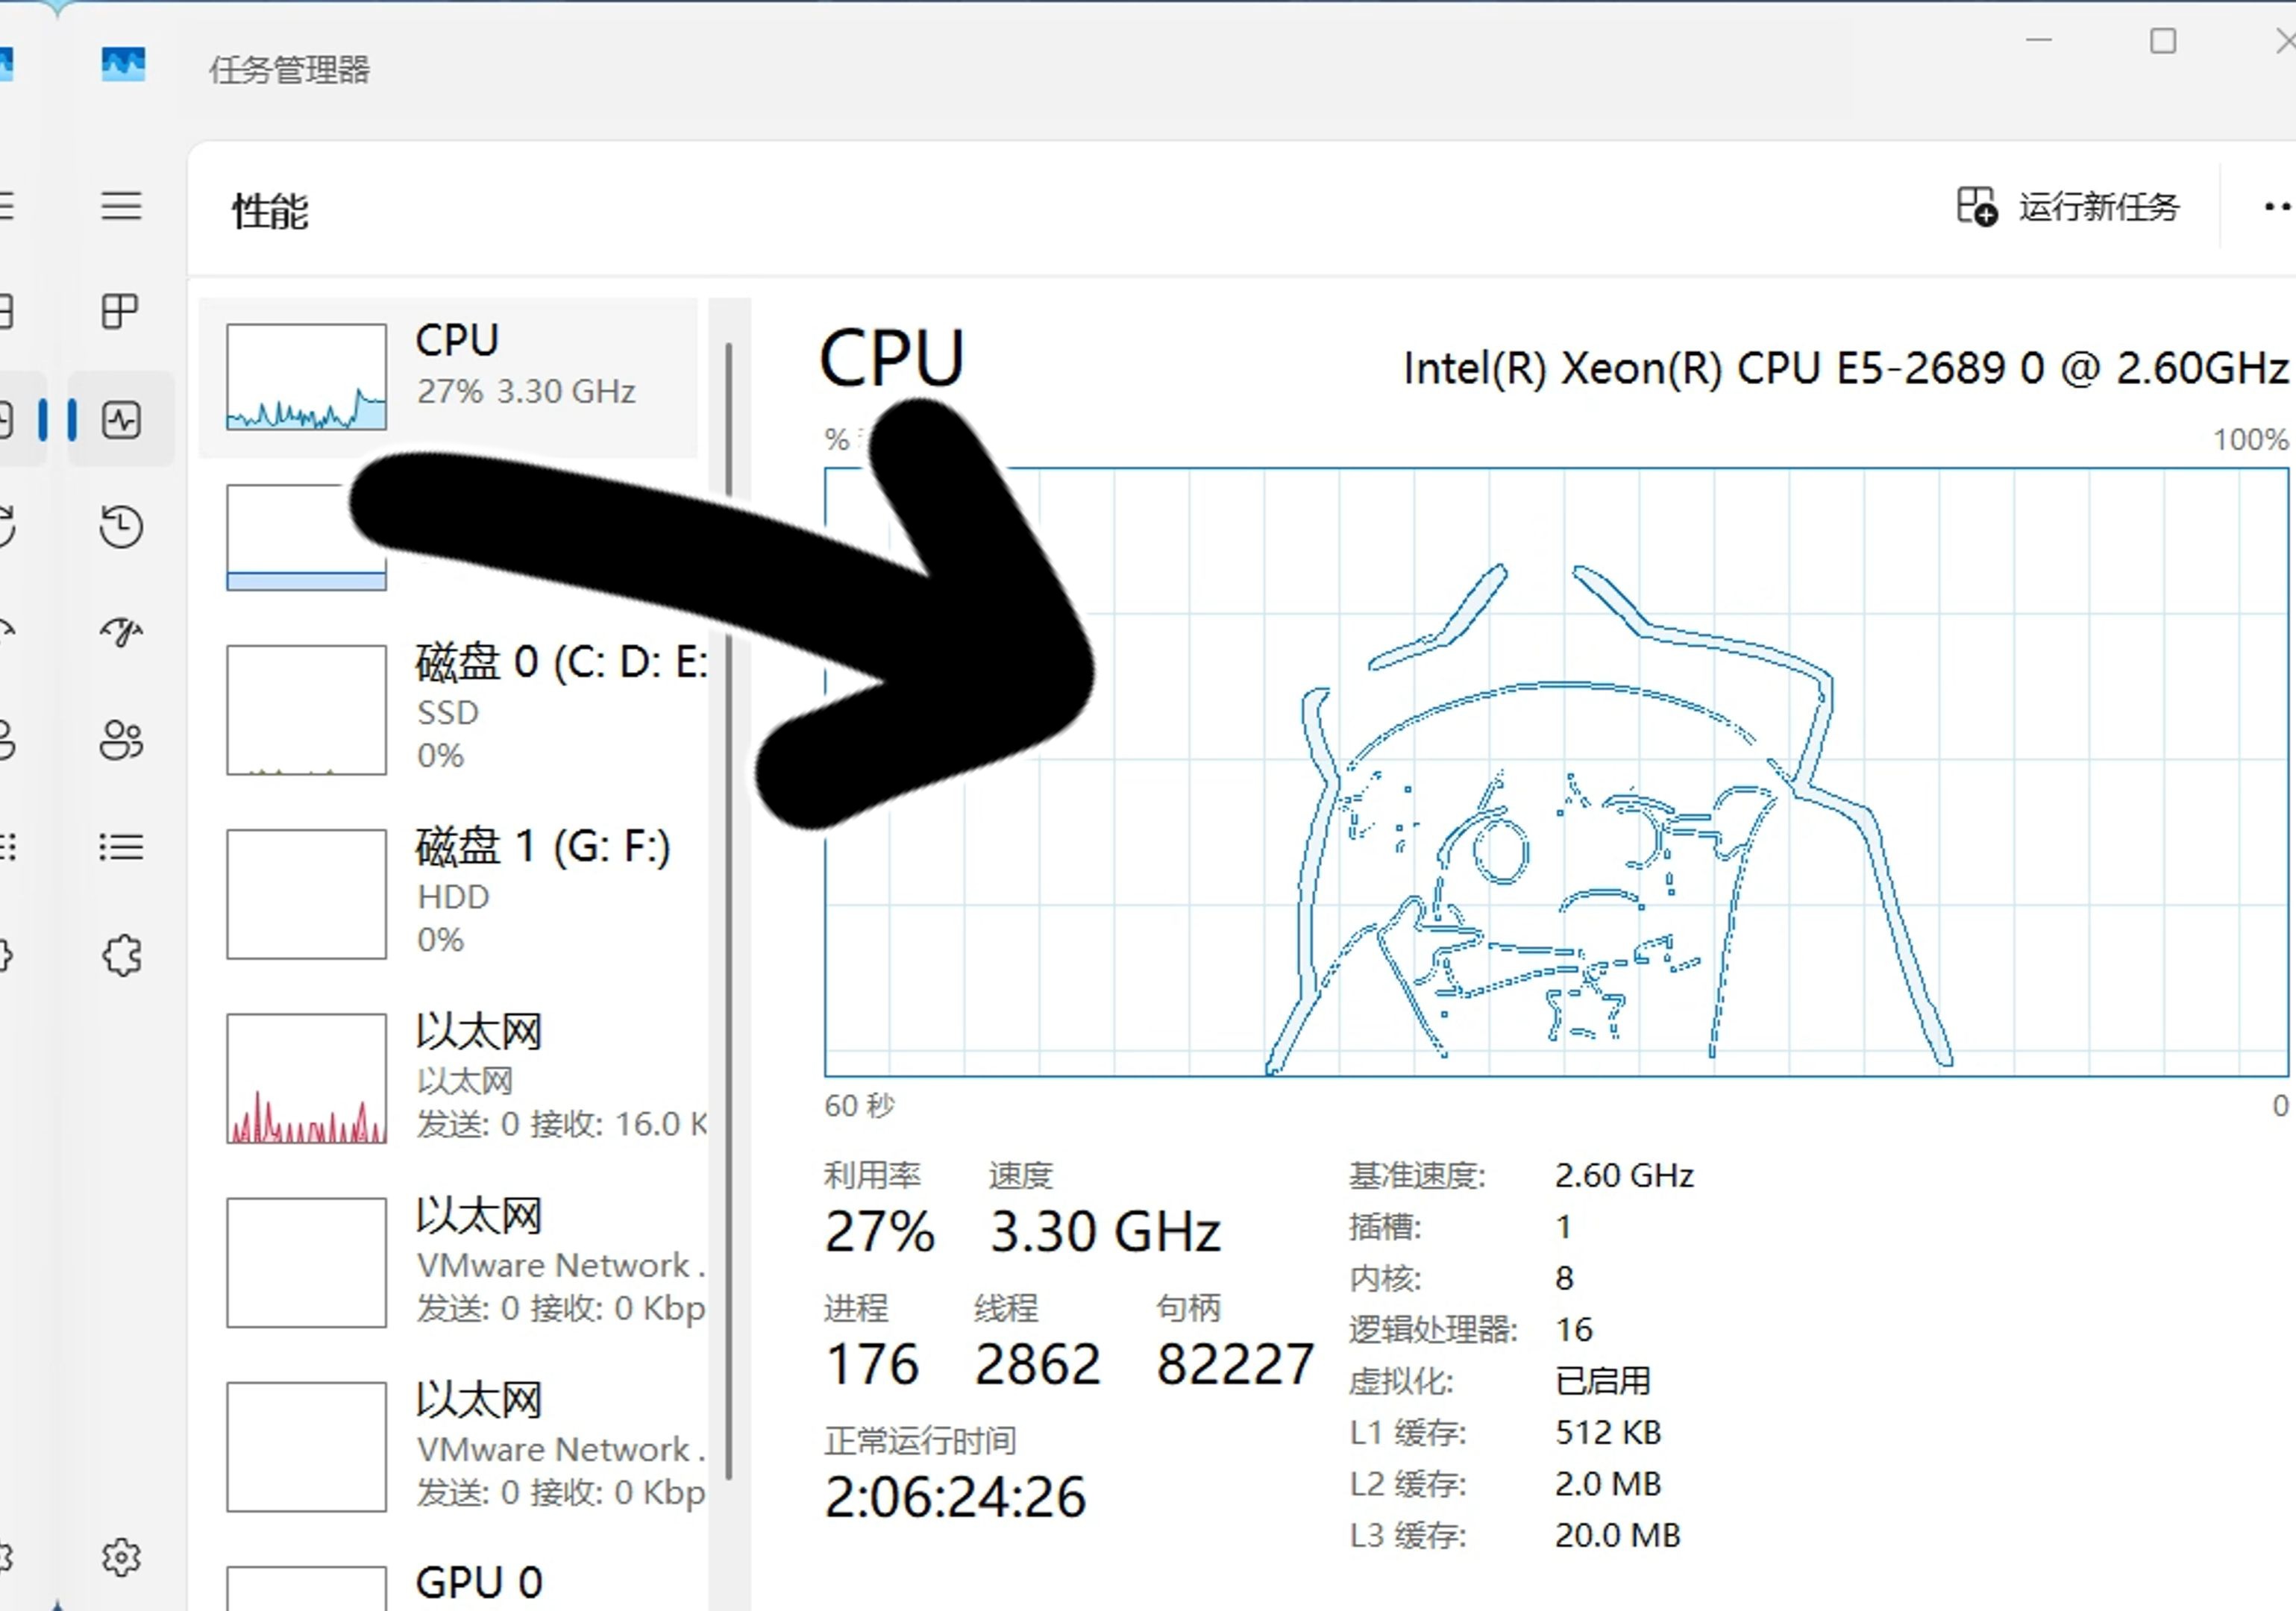This screenshot has height=1611, width=2296.
Task: Click the red 以太网 activity graph thumbnail
Action: (306, 1078)
